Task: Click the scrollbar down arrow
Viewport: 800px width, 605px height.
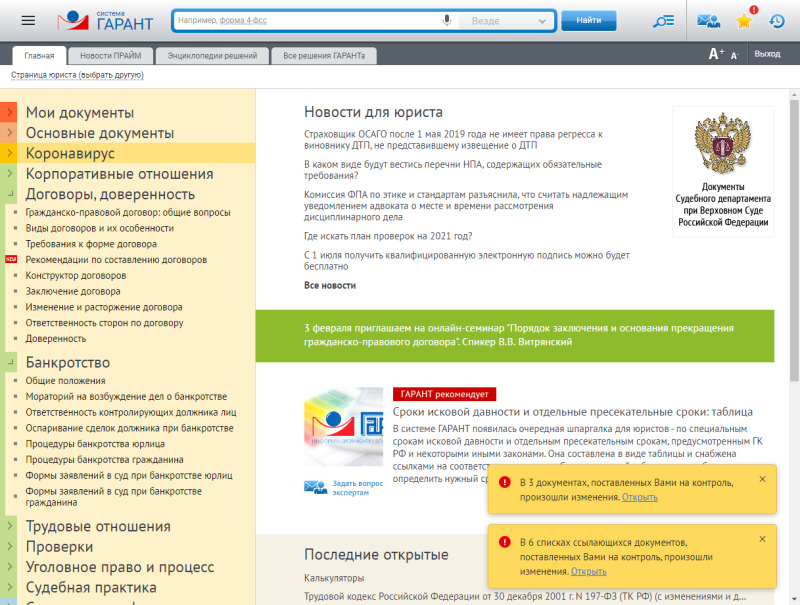Action: pyautogui.click(x=794, y=599)
